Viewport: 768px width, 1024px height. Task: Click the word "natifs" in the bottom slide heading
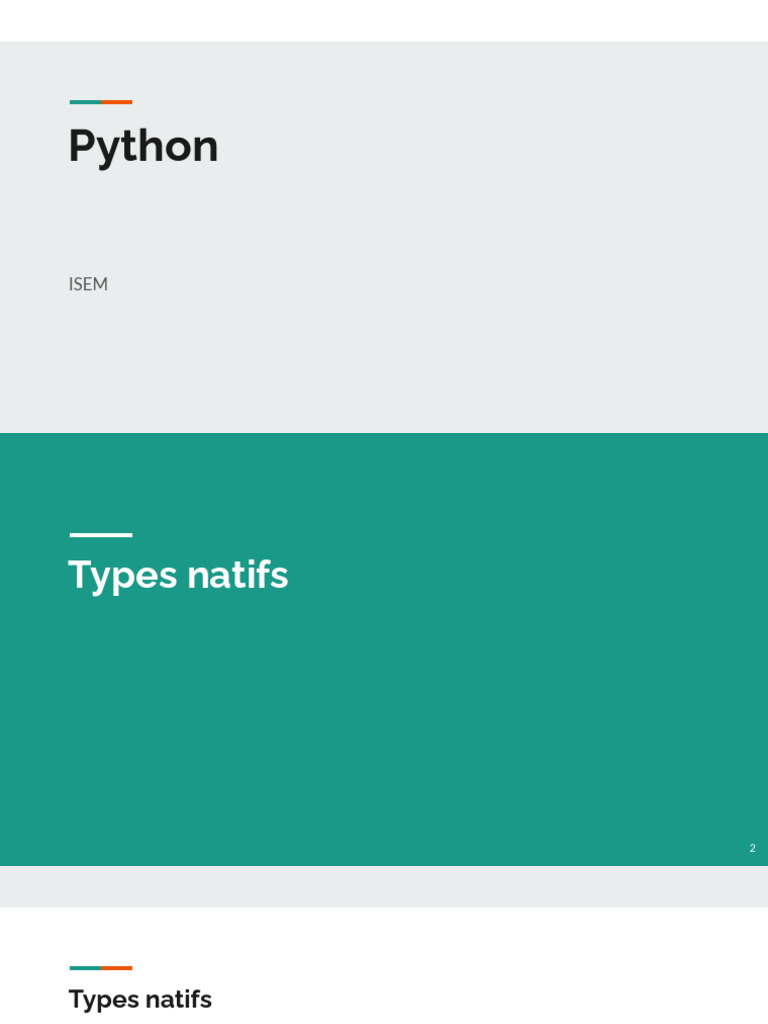click(x=178, y=999)
